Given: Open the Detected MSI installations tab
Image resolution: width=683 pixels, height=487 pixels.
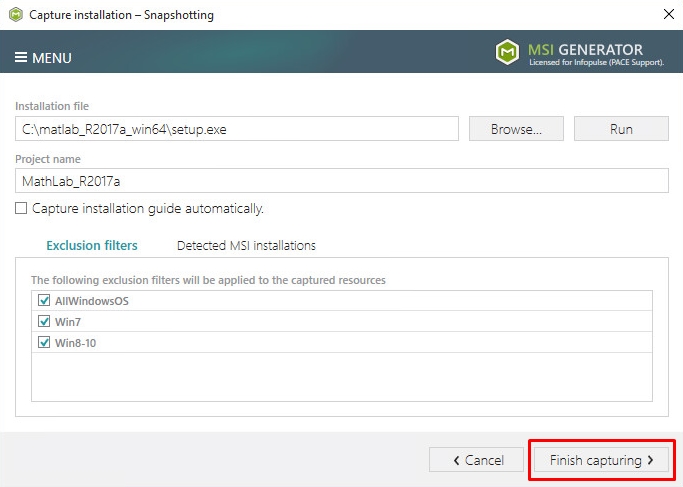Looking at the screenshot, I should [246, 245].
